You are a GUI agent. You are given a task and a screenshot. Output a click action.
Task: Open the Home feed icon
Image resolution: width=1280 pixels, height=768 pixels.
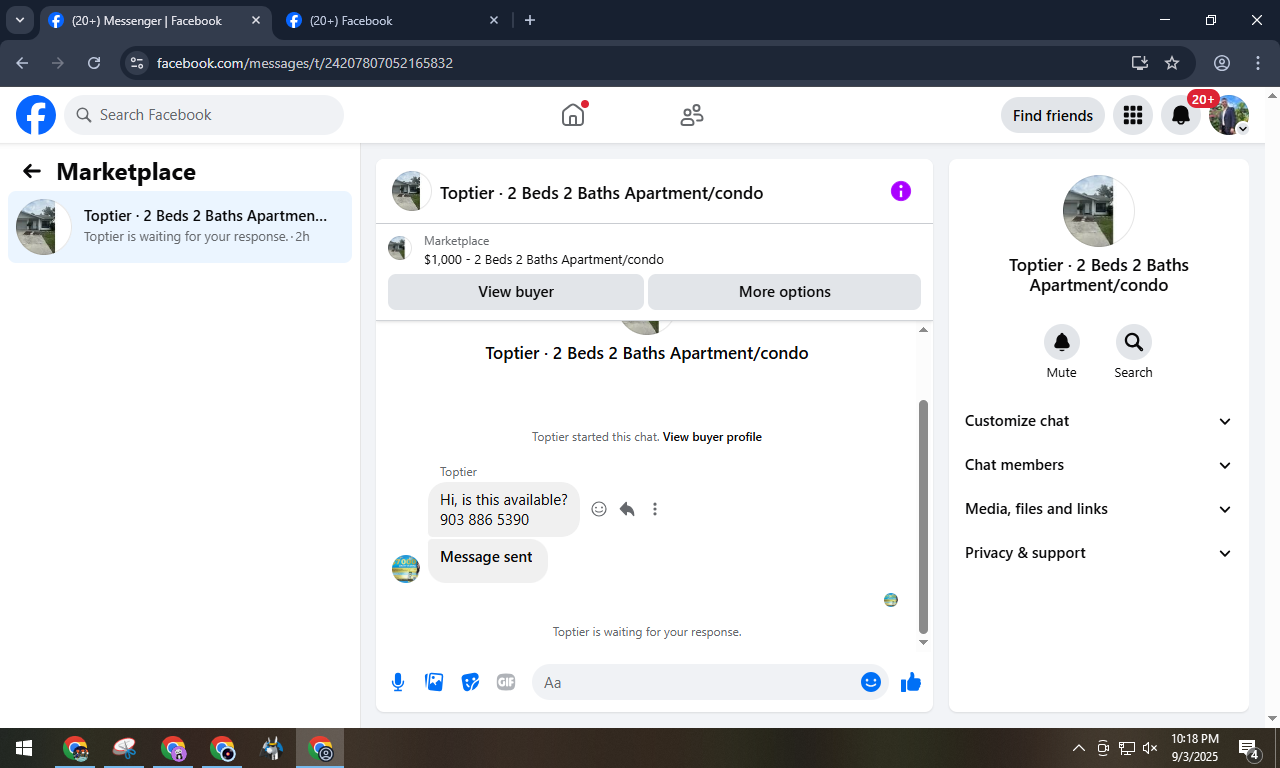tap(573, 115)
